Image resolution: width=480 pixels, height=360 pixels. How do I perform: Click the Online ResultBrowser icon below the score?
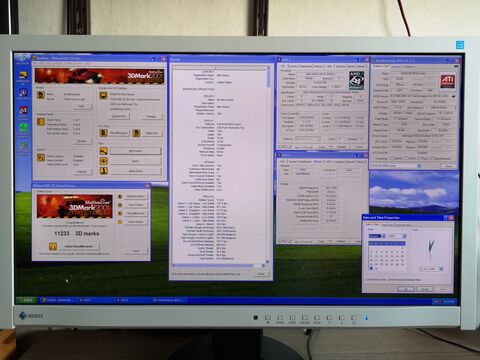pyautogui.click(x=52, y=246)
